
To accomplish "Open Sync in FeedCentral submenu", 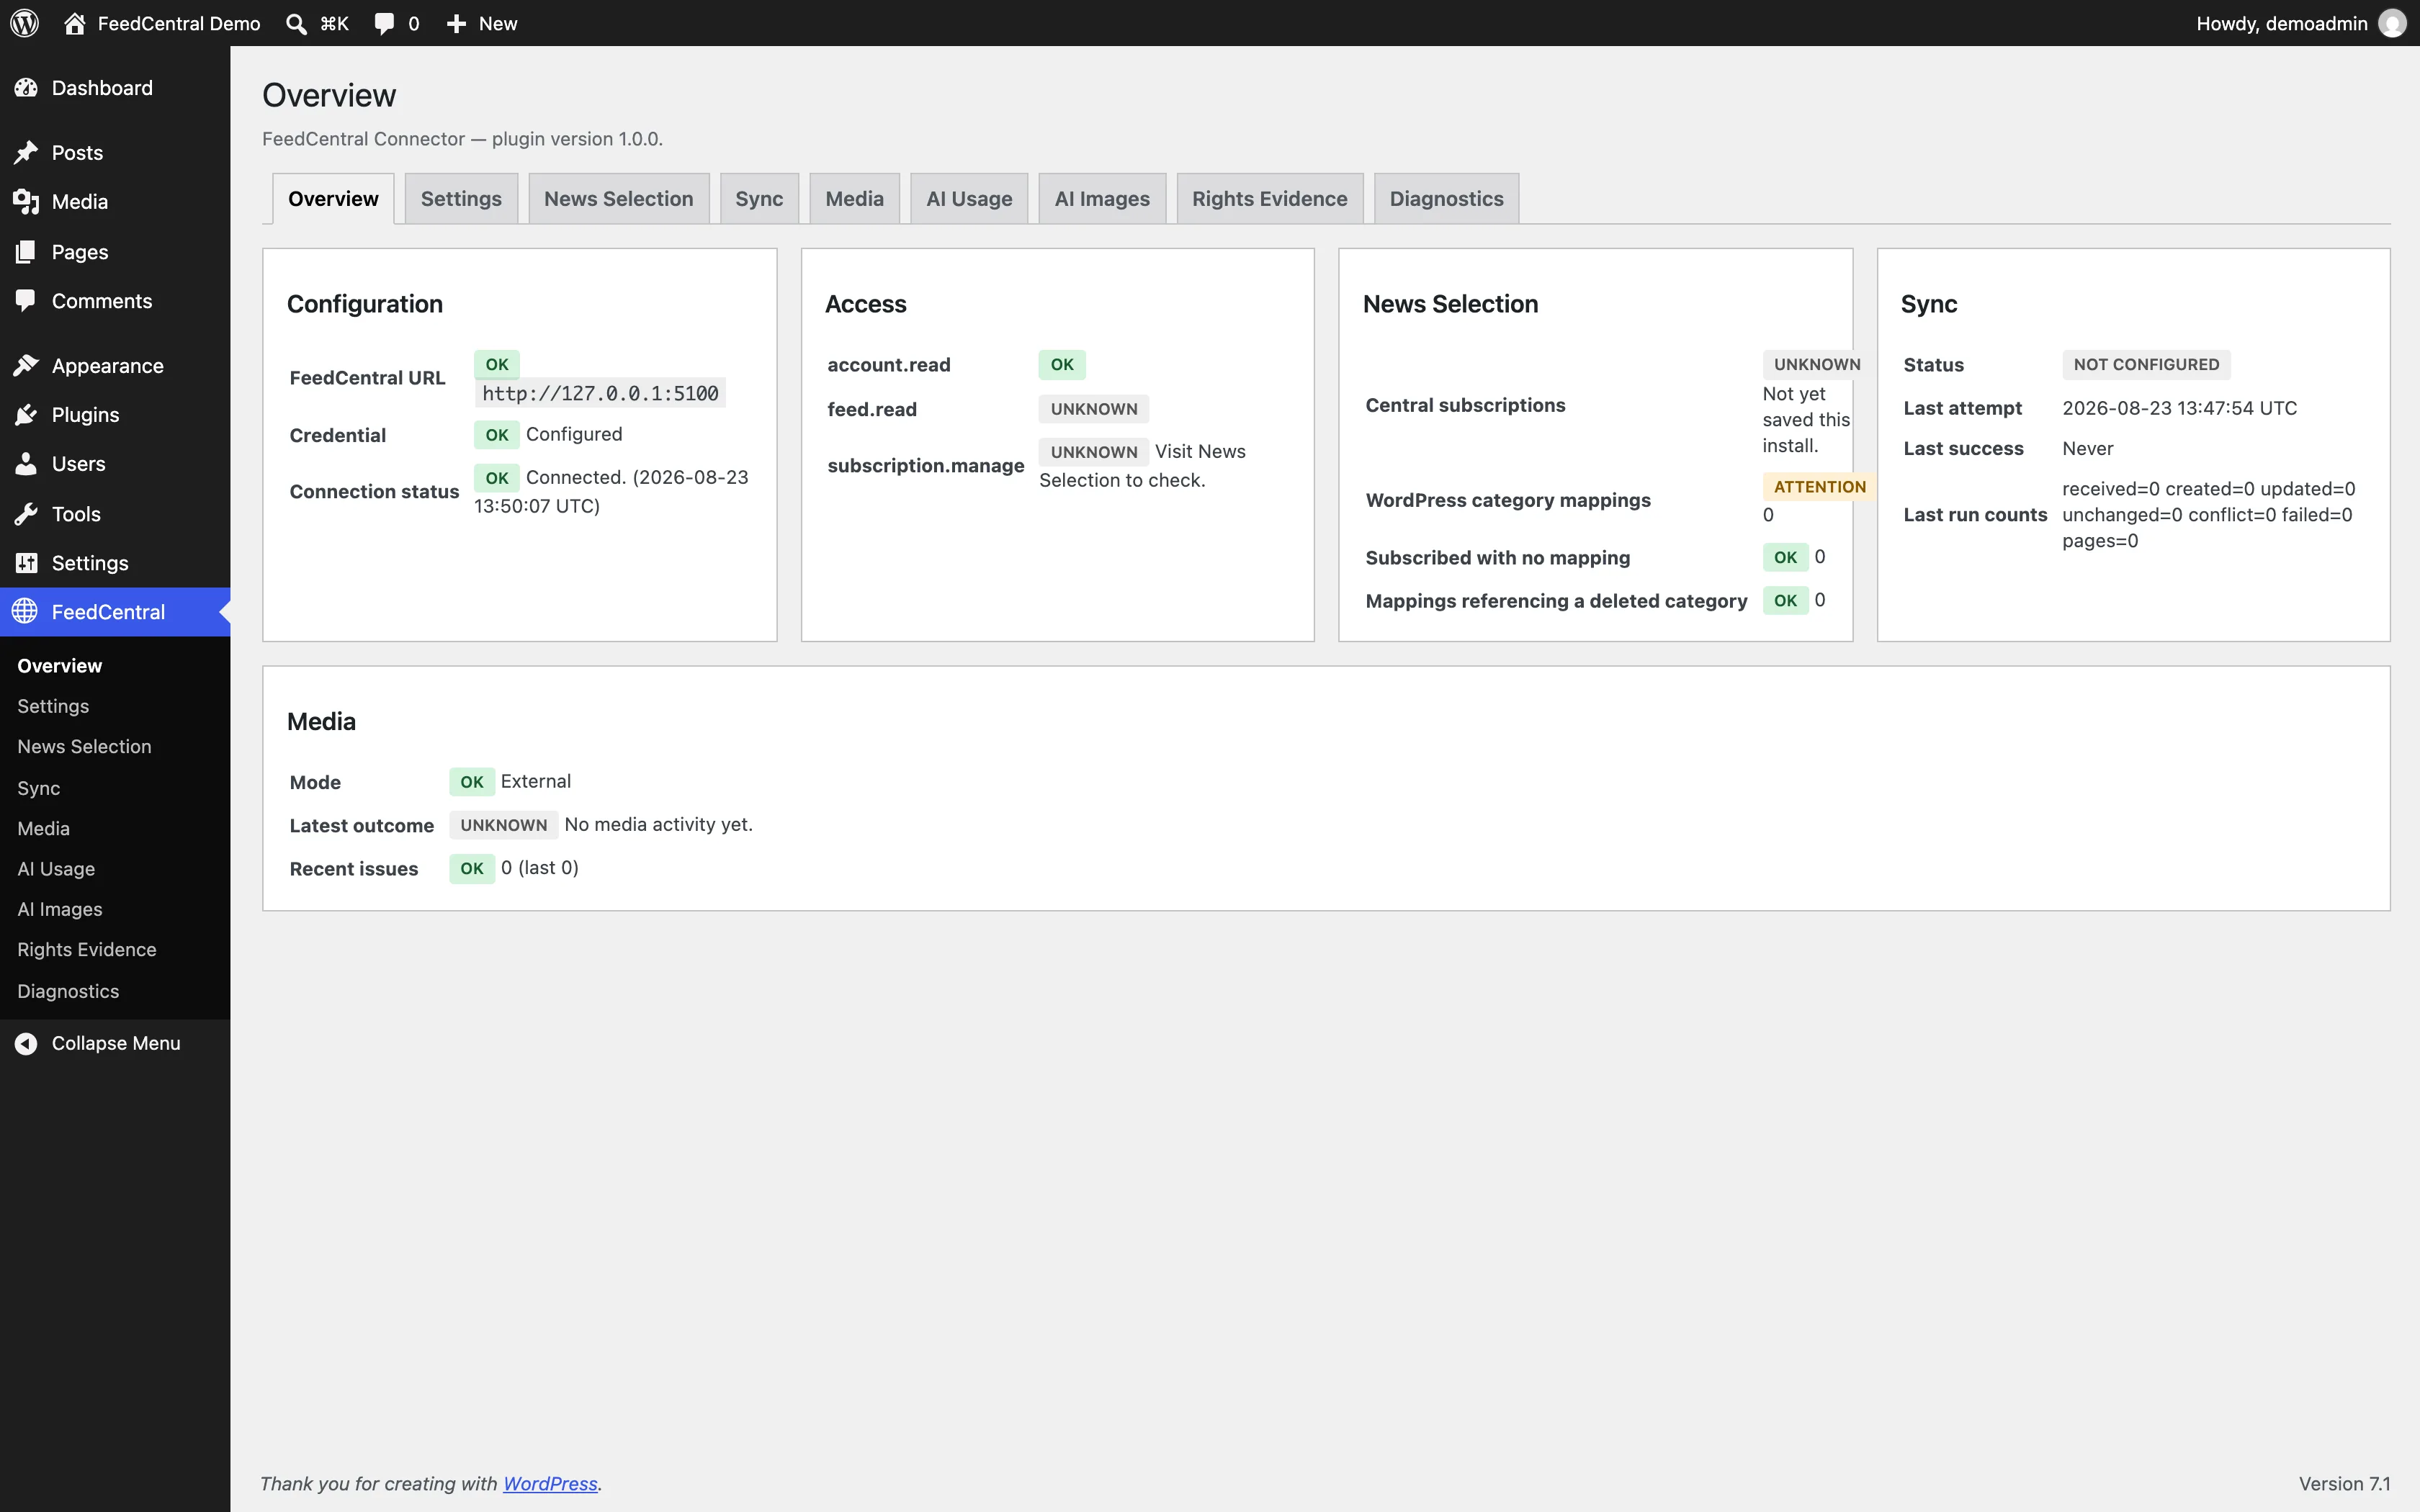I will (x=38, y=788).
